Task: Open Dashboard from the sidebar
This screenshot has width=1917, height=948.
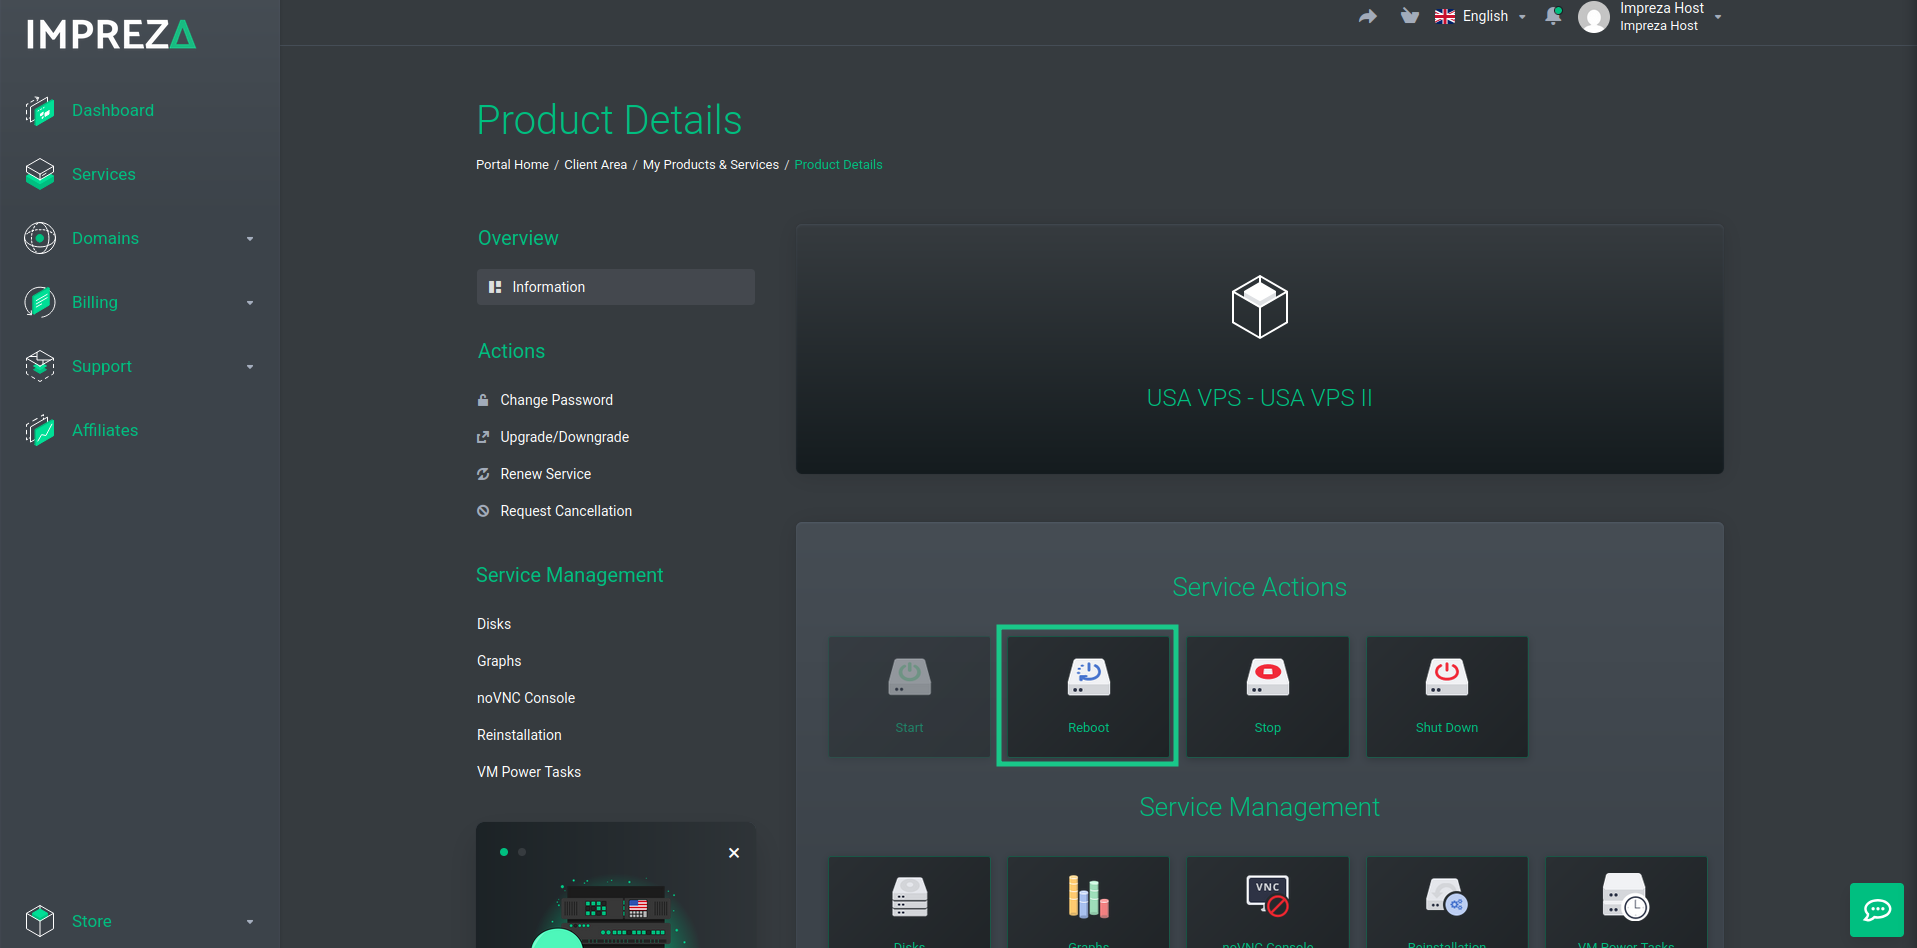Action: tap(112, 110)
